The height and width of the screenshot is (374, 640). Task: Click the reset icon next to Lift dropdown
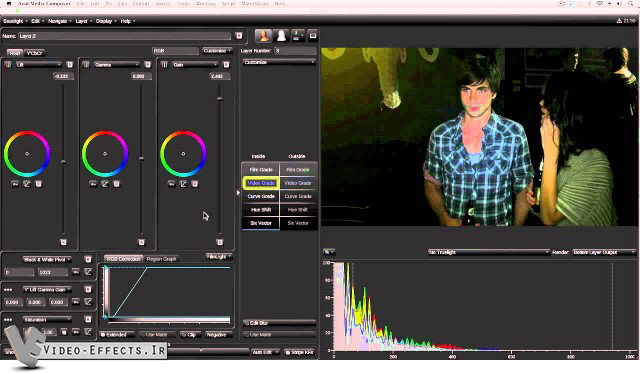[70, 65]
